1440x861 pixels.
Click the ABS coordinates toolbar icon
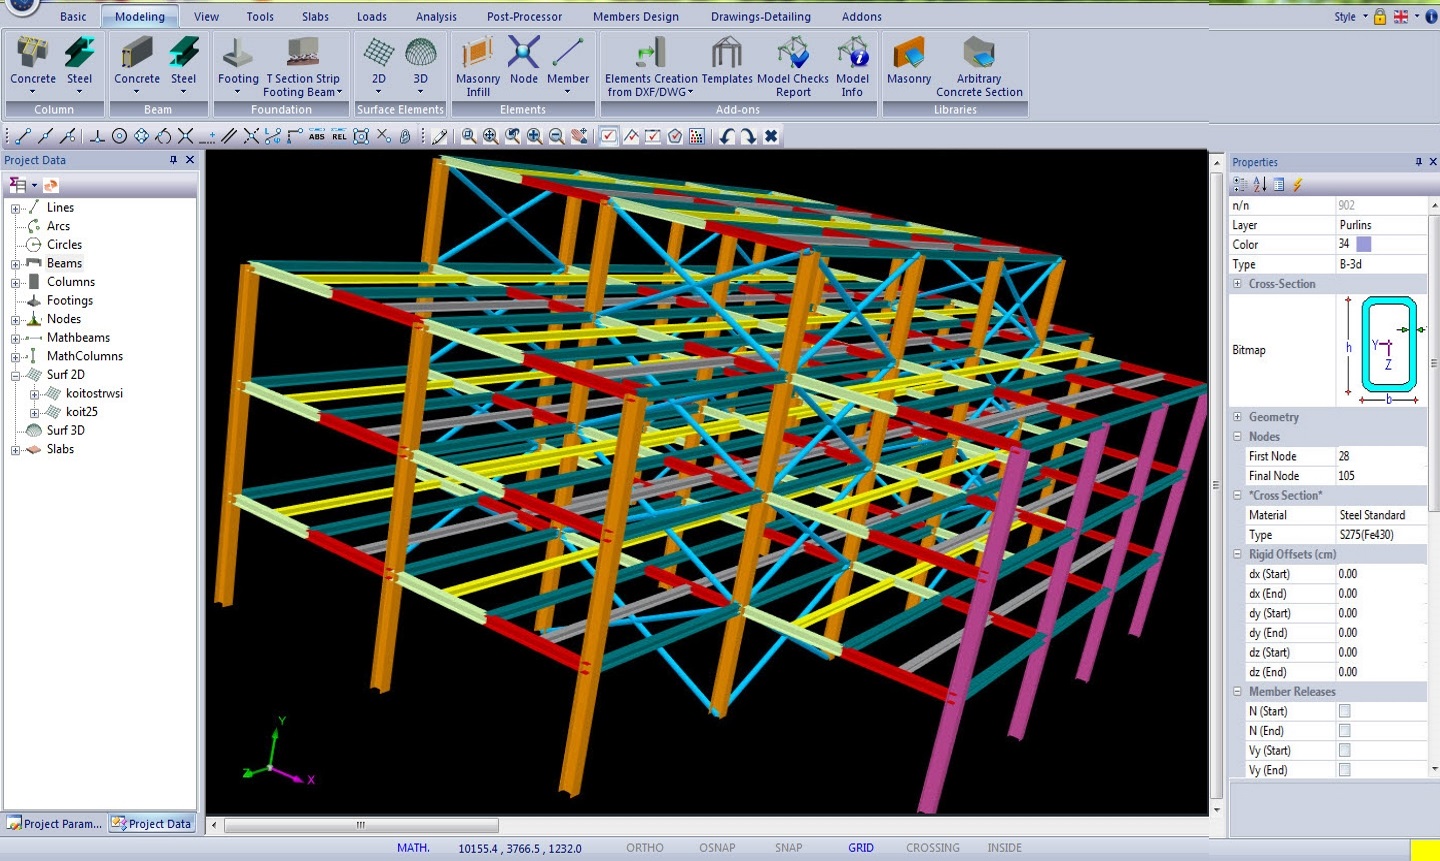317,136
